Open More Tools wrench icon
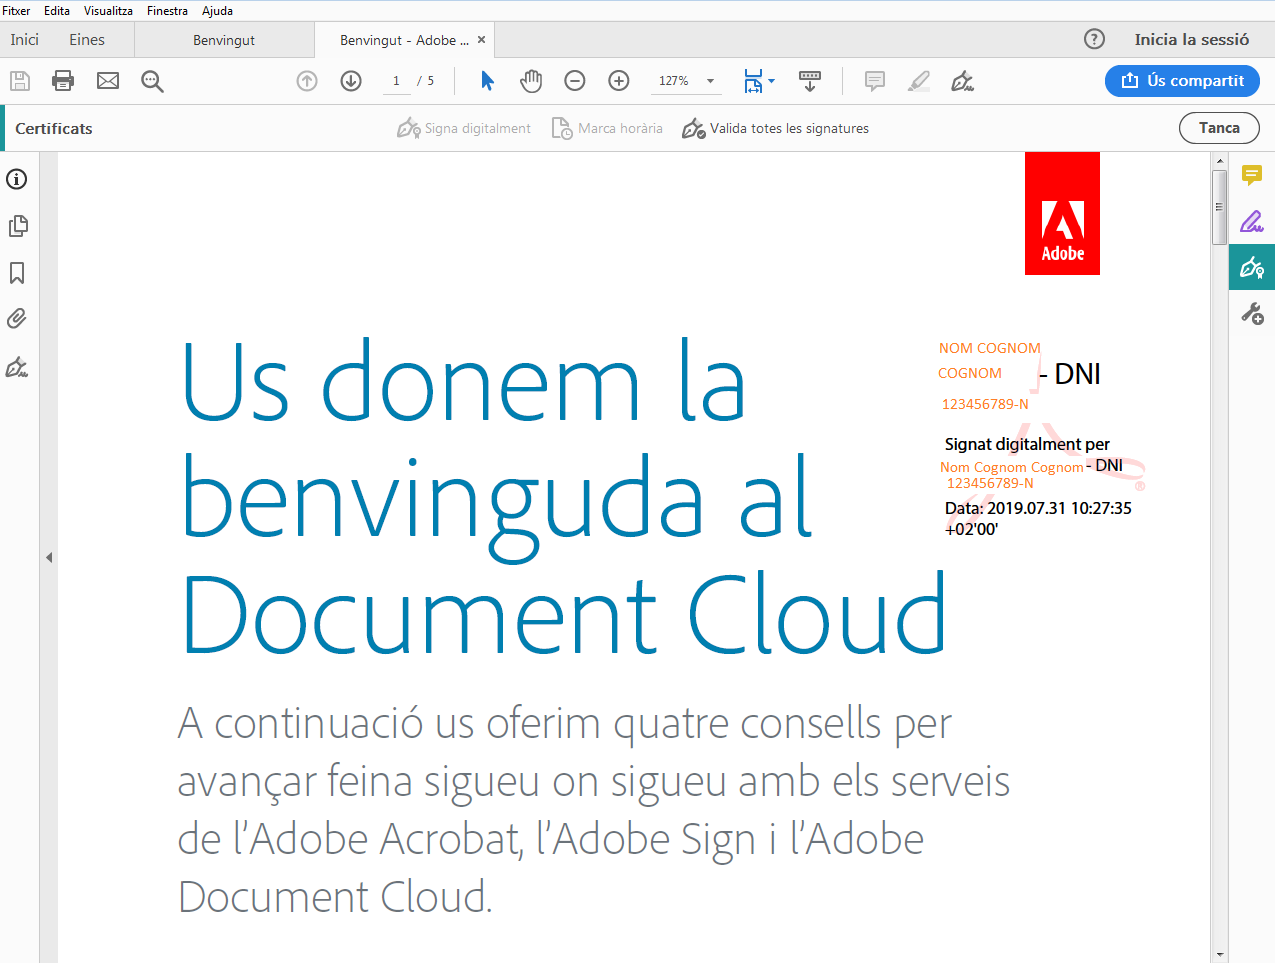Image resolution: width=1275 pixels, height=963 pixels. coord(1252,314)
